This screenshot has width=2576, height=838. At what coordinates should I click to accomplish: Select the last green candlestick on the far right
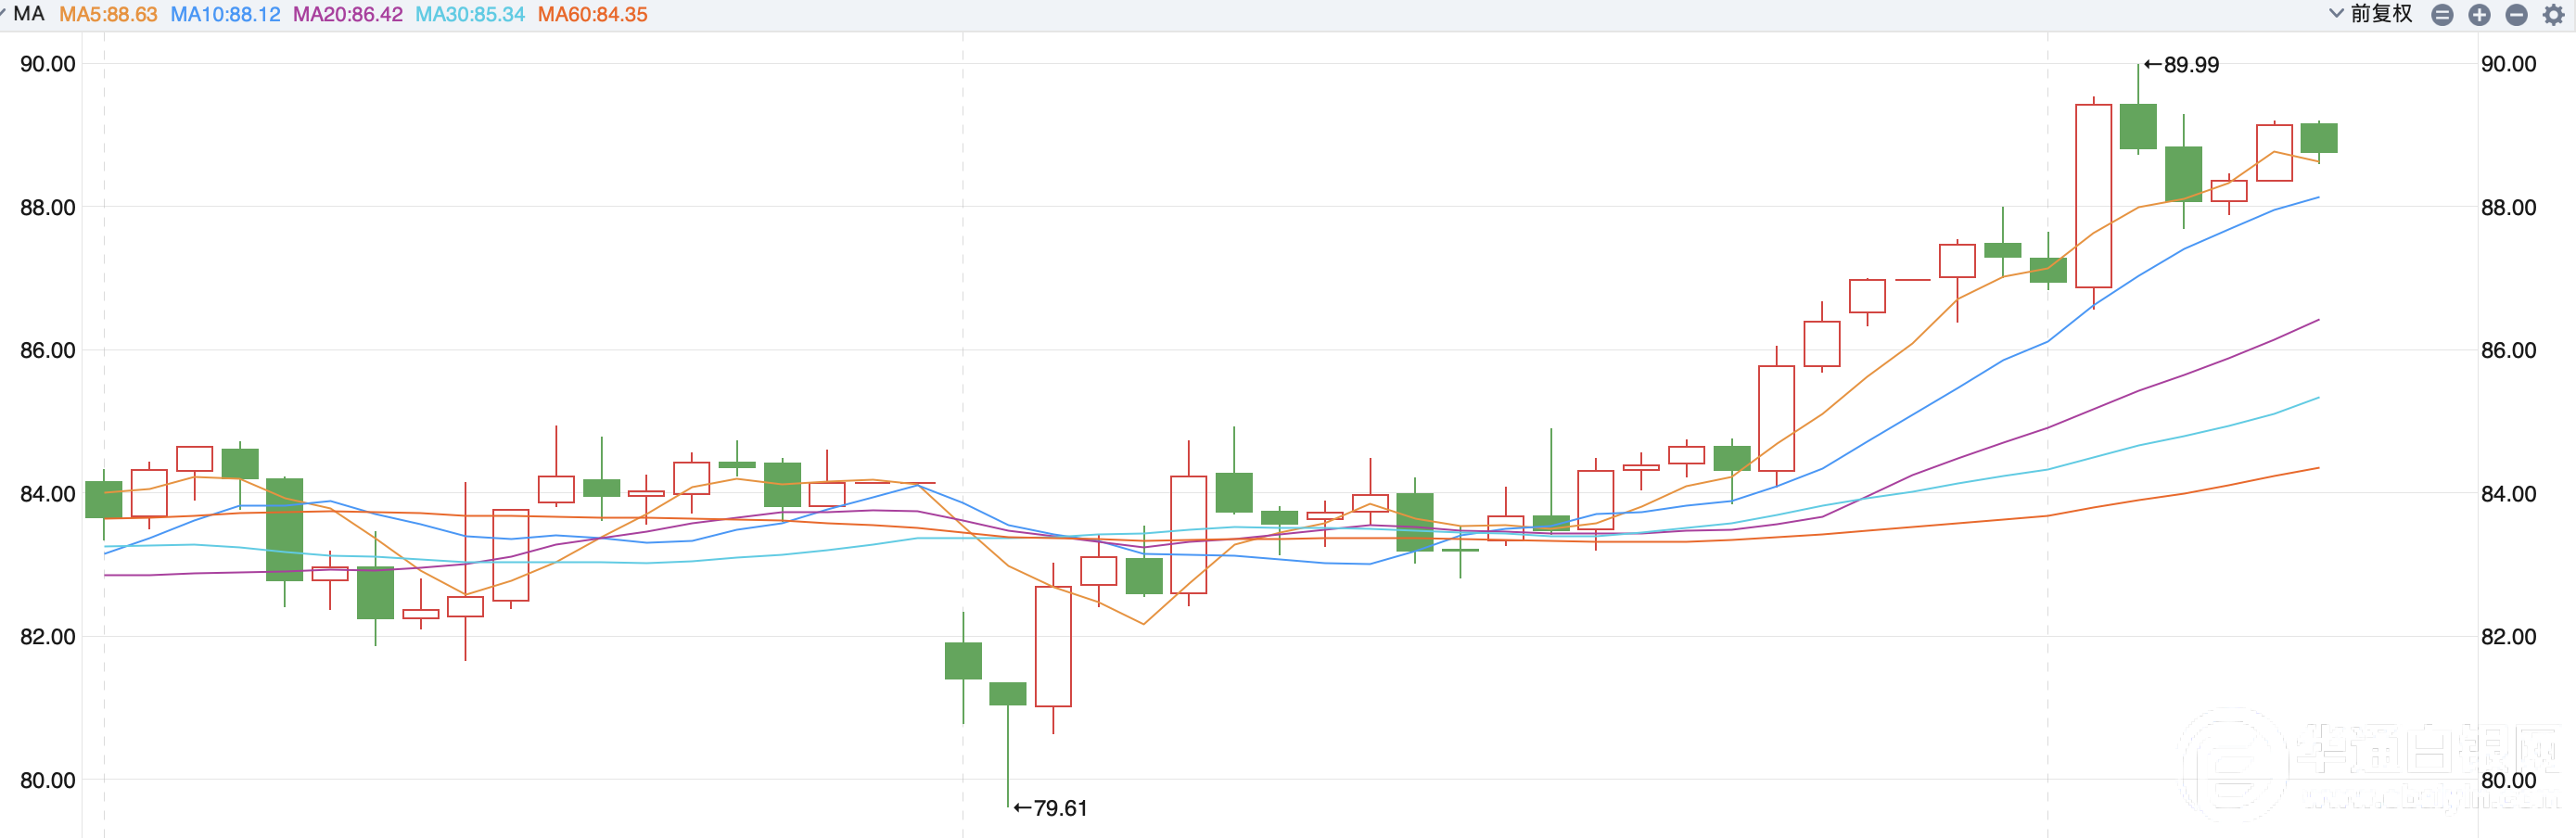click(2318, 138)
